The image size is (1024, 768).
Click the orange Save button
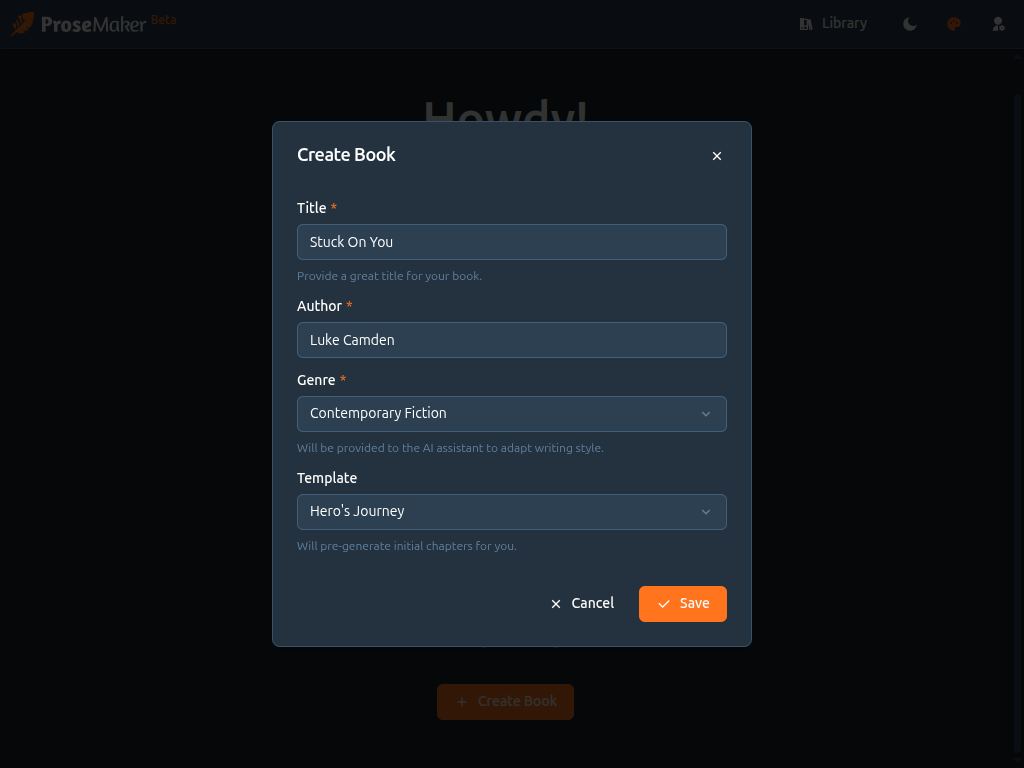(683, 604)
